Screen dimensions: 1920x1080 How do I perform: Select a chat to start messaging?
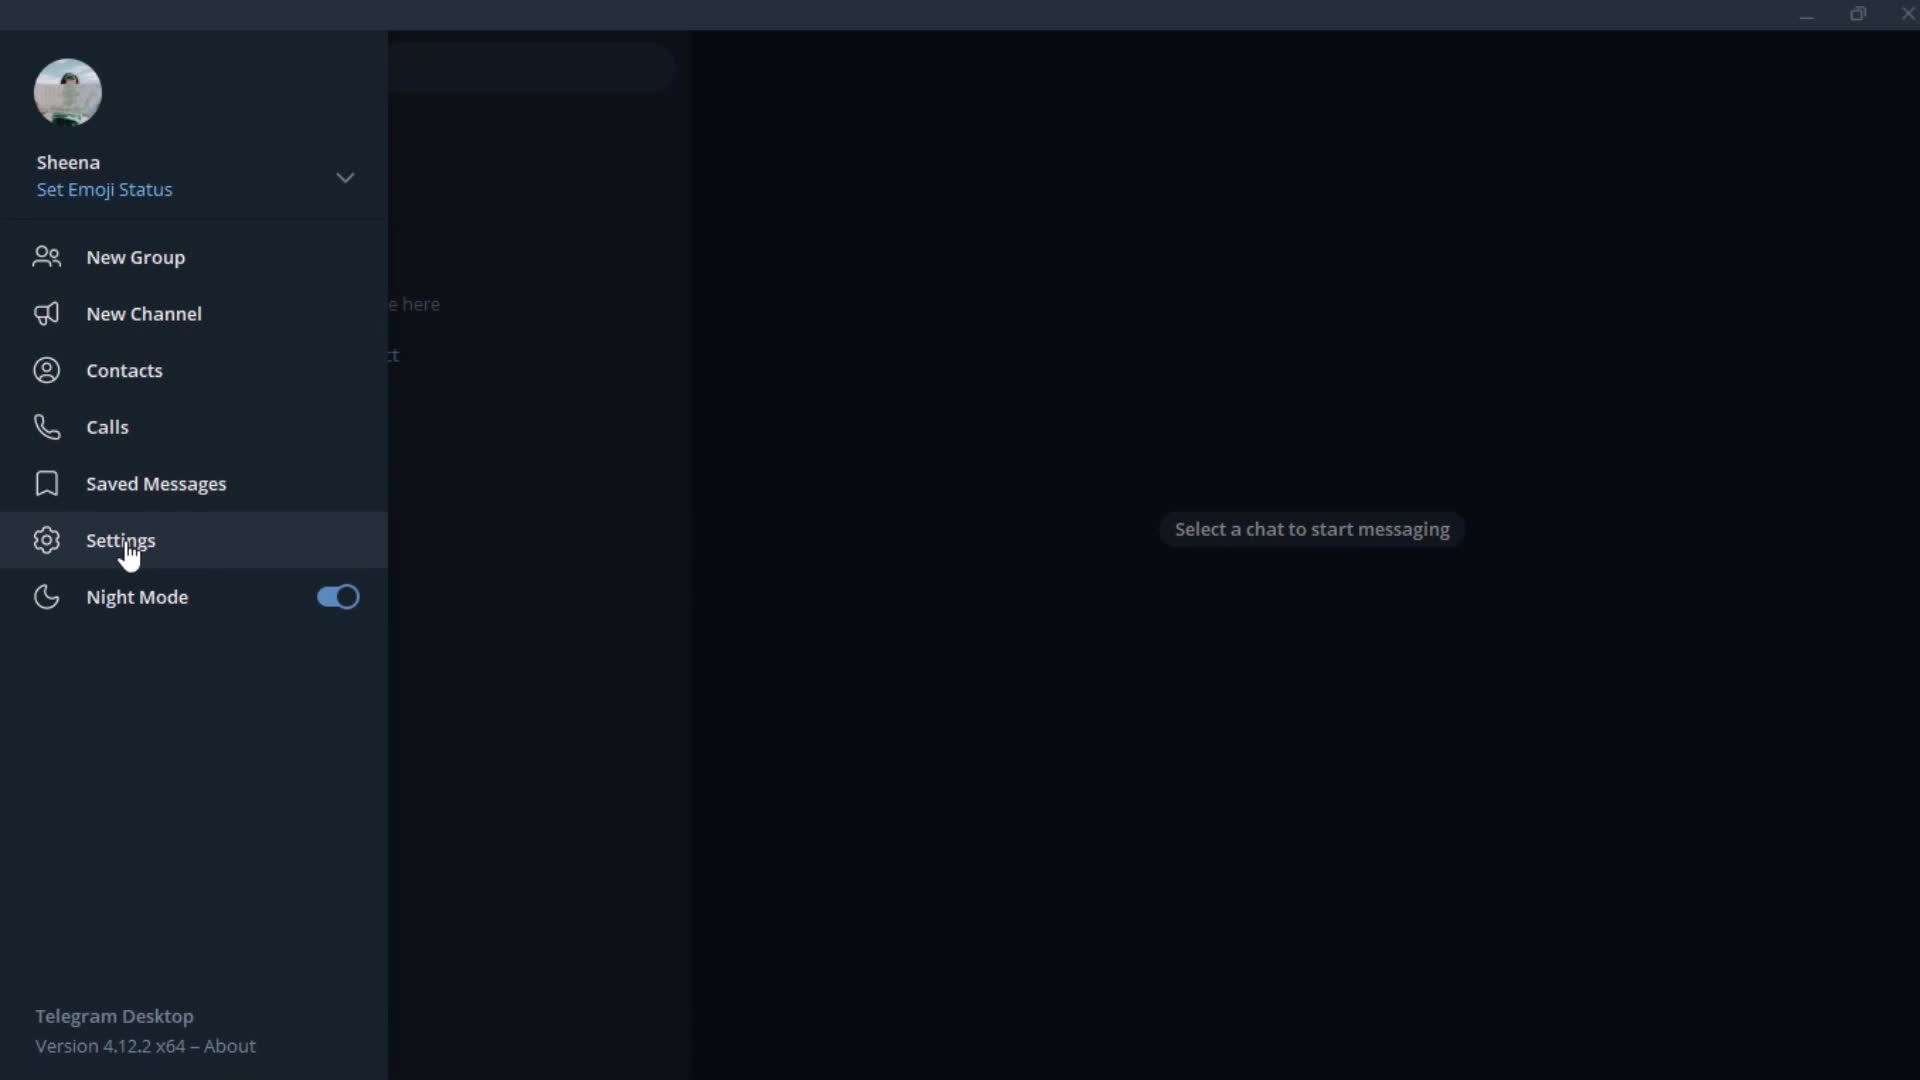(x=1311, y=527)
